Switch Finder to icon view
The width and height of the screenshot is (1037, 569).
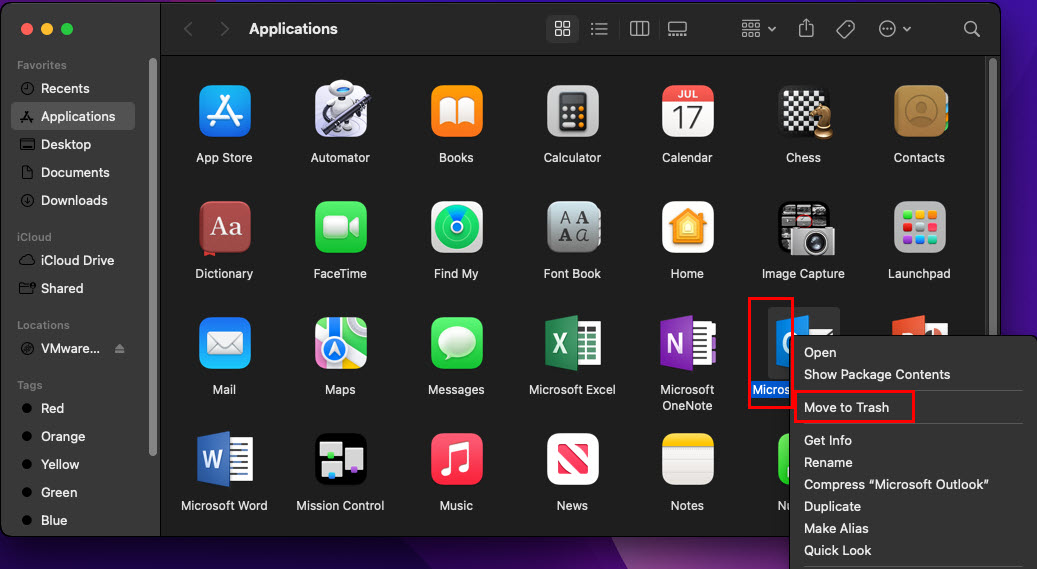pyautogui.click(x=562, y=28)
